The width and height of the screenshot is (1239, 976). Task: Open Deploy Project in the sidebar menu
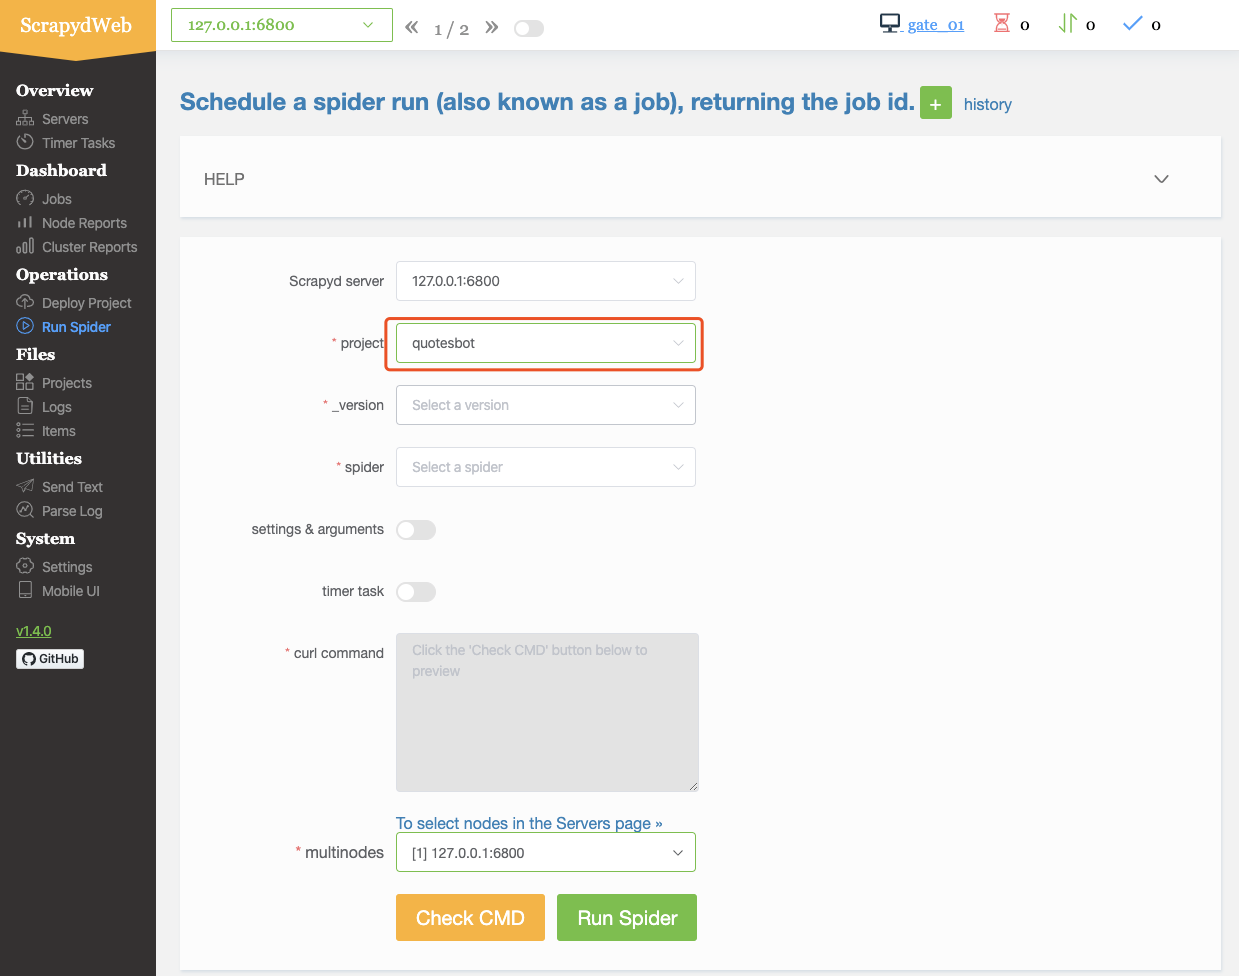point(87,303)
